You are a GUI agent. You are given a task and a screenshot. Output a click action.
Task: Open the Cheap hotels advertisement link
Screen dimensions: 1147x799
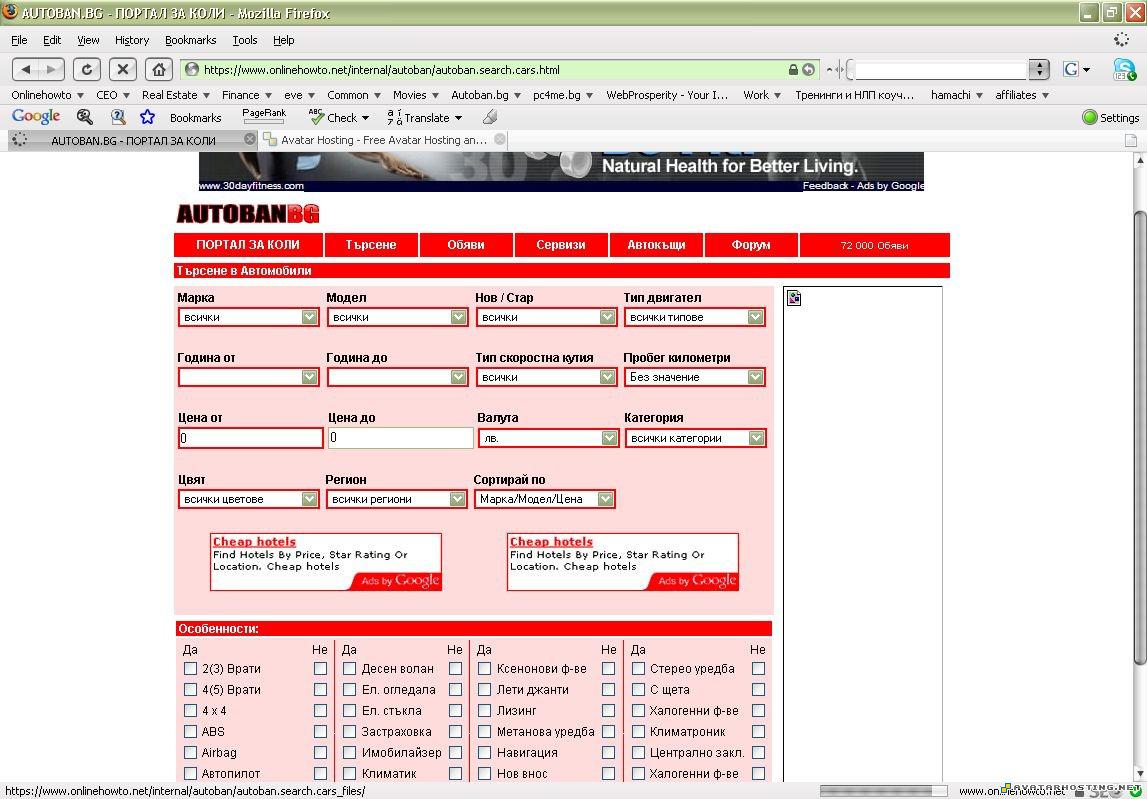pyautogui.click(x=253, y=541)
